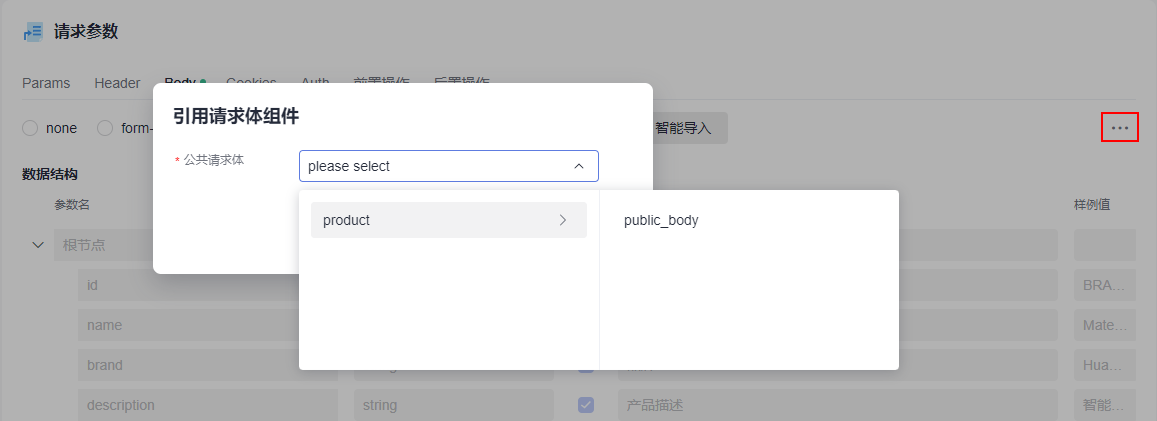Click the 智能导入 button
1157x421 pixels.
pyautogui.click(x=683, y=128)
